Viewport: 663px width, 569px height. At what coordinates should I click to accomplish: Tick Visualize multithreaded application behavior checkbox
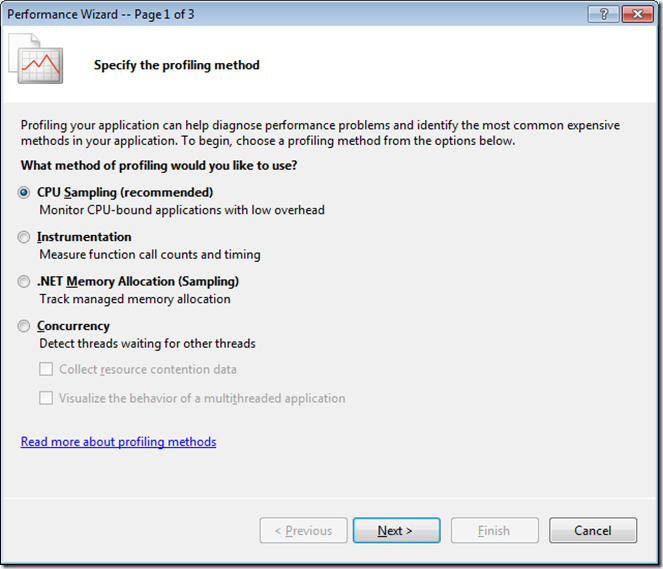pos(46,398)
